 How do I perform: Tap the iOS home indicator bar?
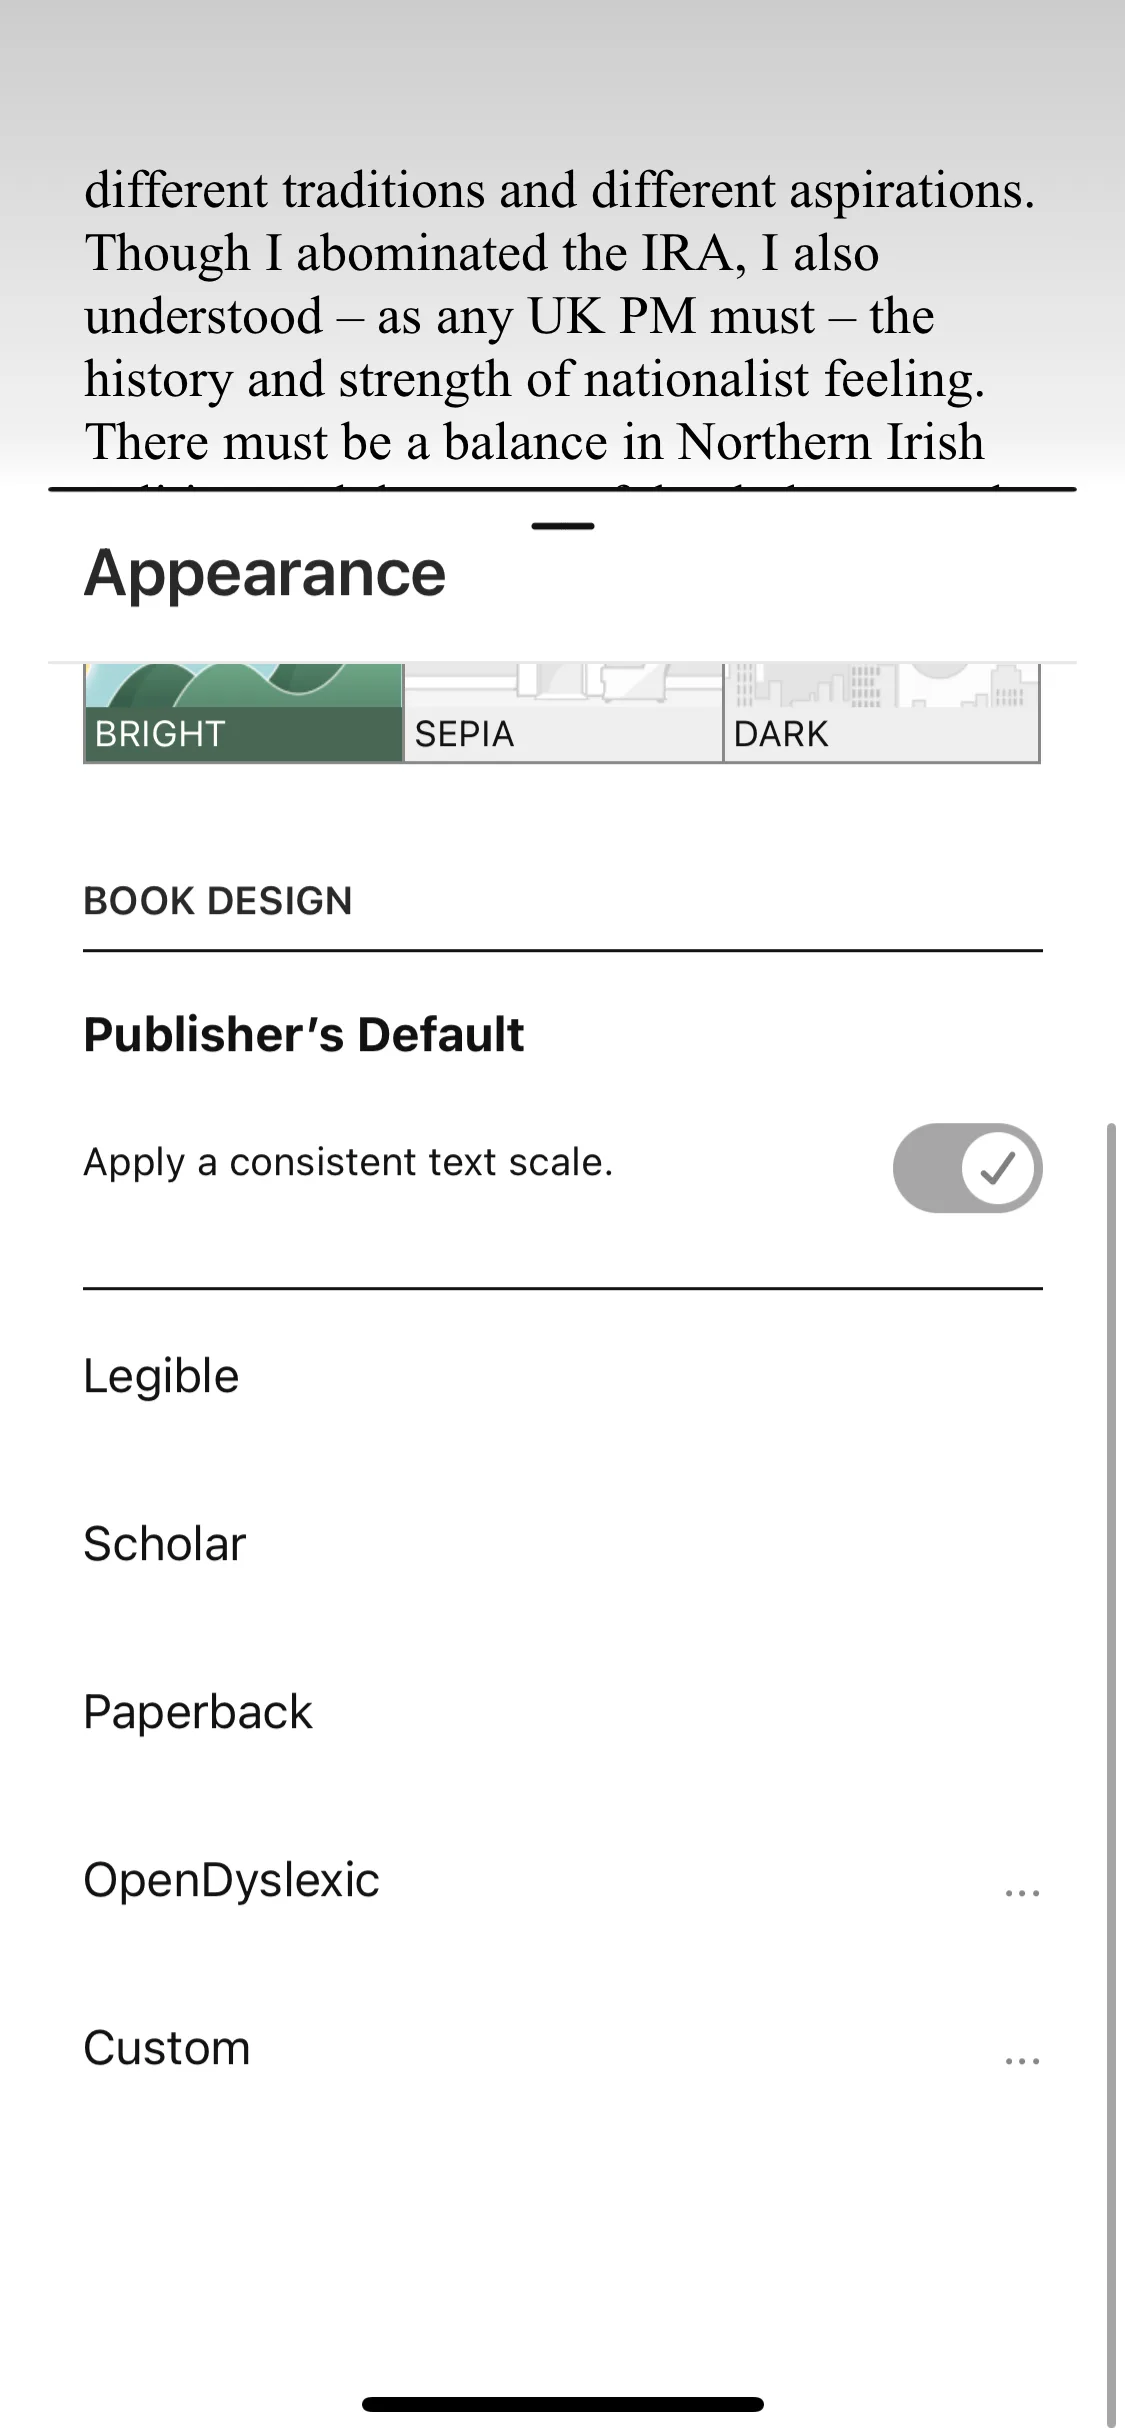pyautogui.click(x=563, y=2404)
